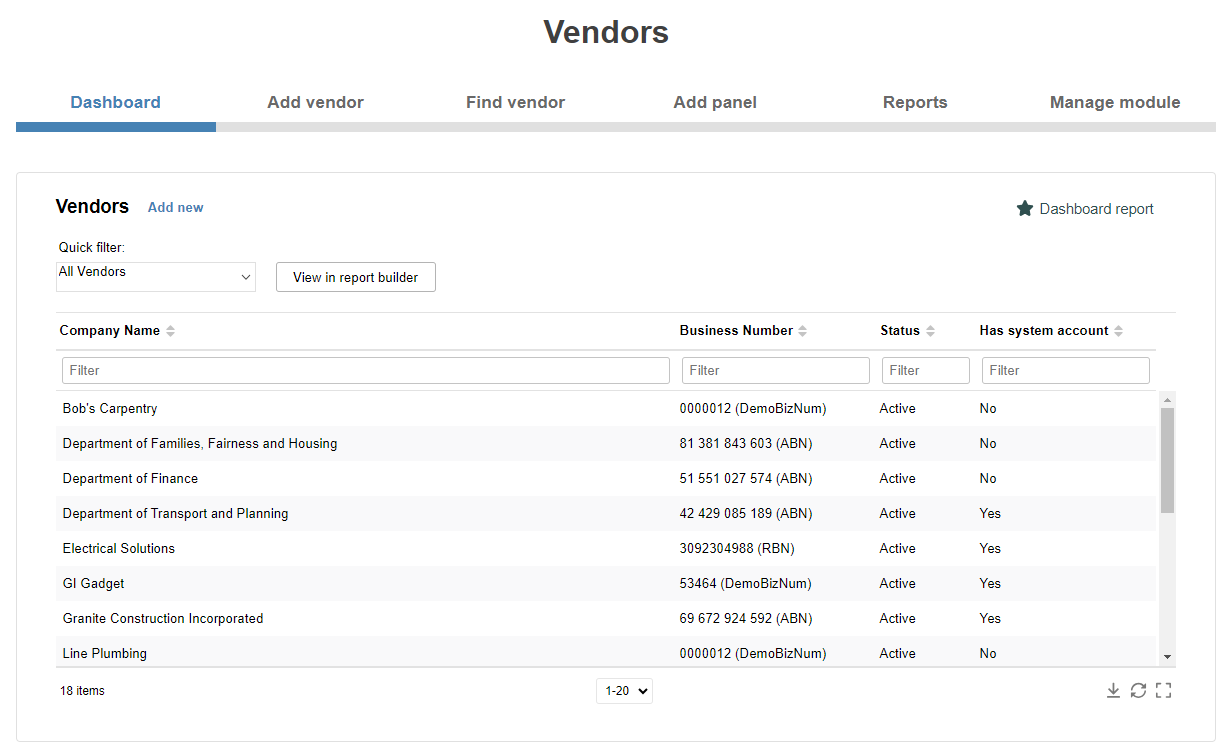Focus the Status filter field
This screenshot has height=753, width=1226.
(926, 370)
